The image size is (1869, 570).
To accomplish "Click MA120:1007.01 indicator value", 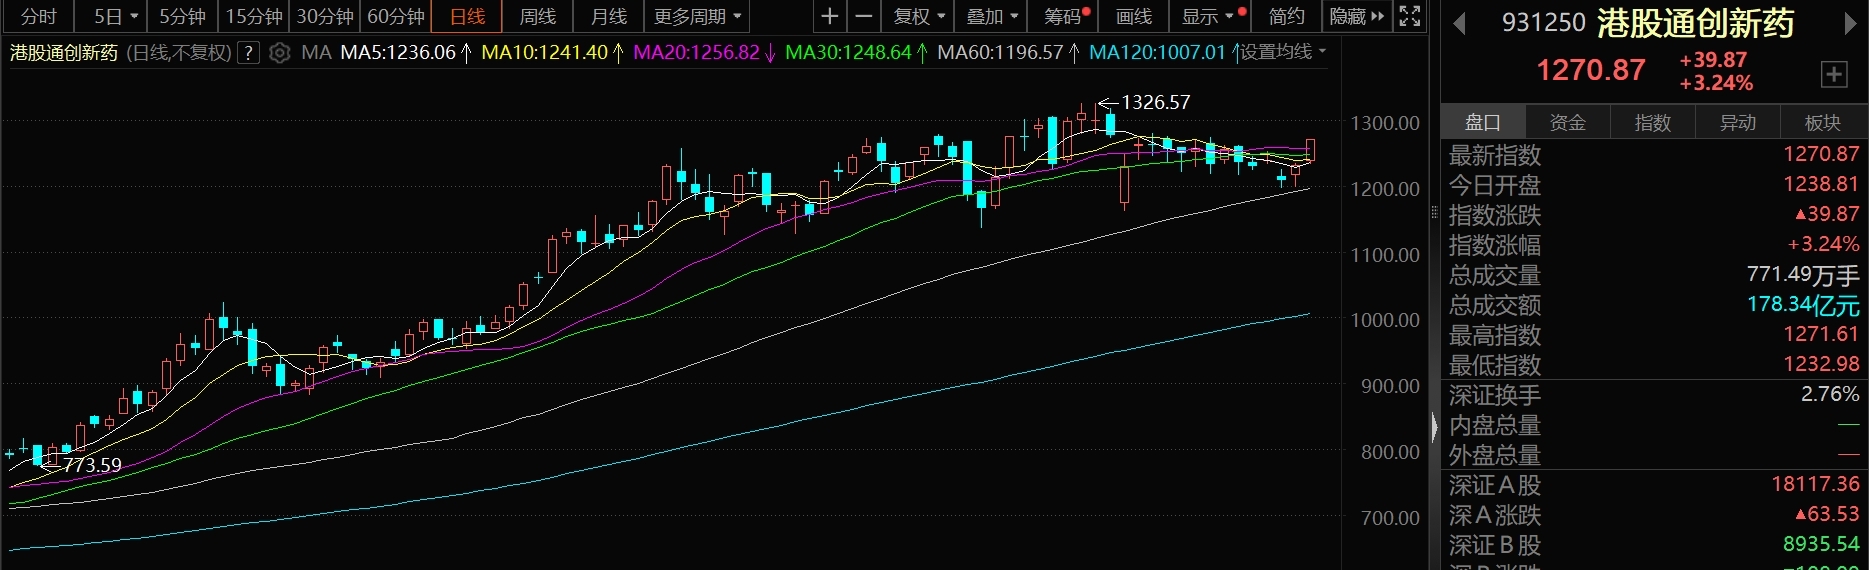I will pyautogui.click(x=1157, y=52).
